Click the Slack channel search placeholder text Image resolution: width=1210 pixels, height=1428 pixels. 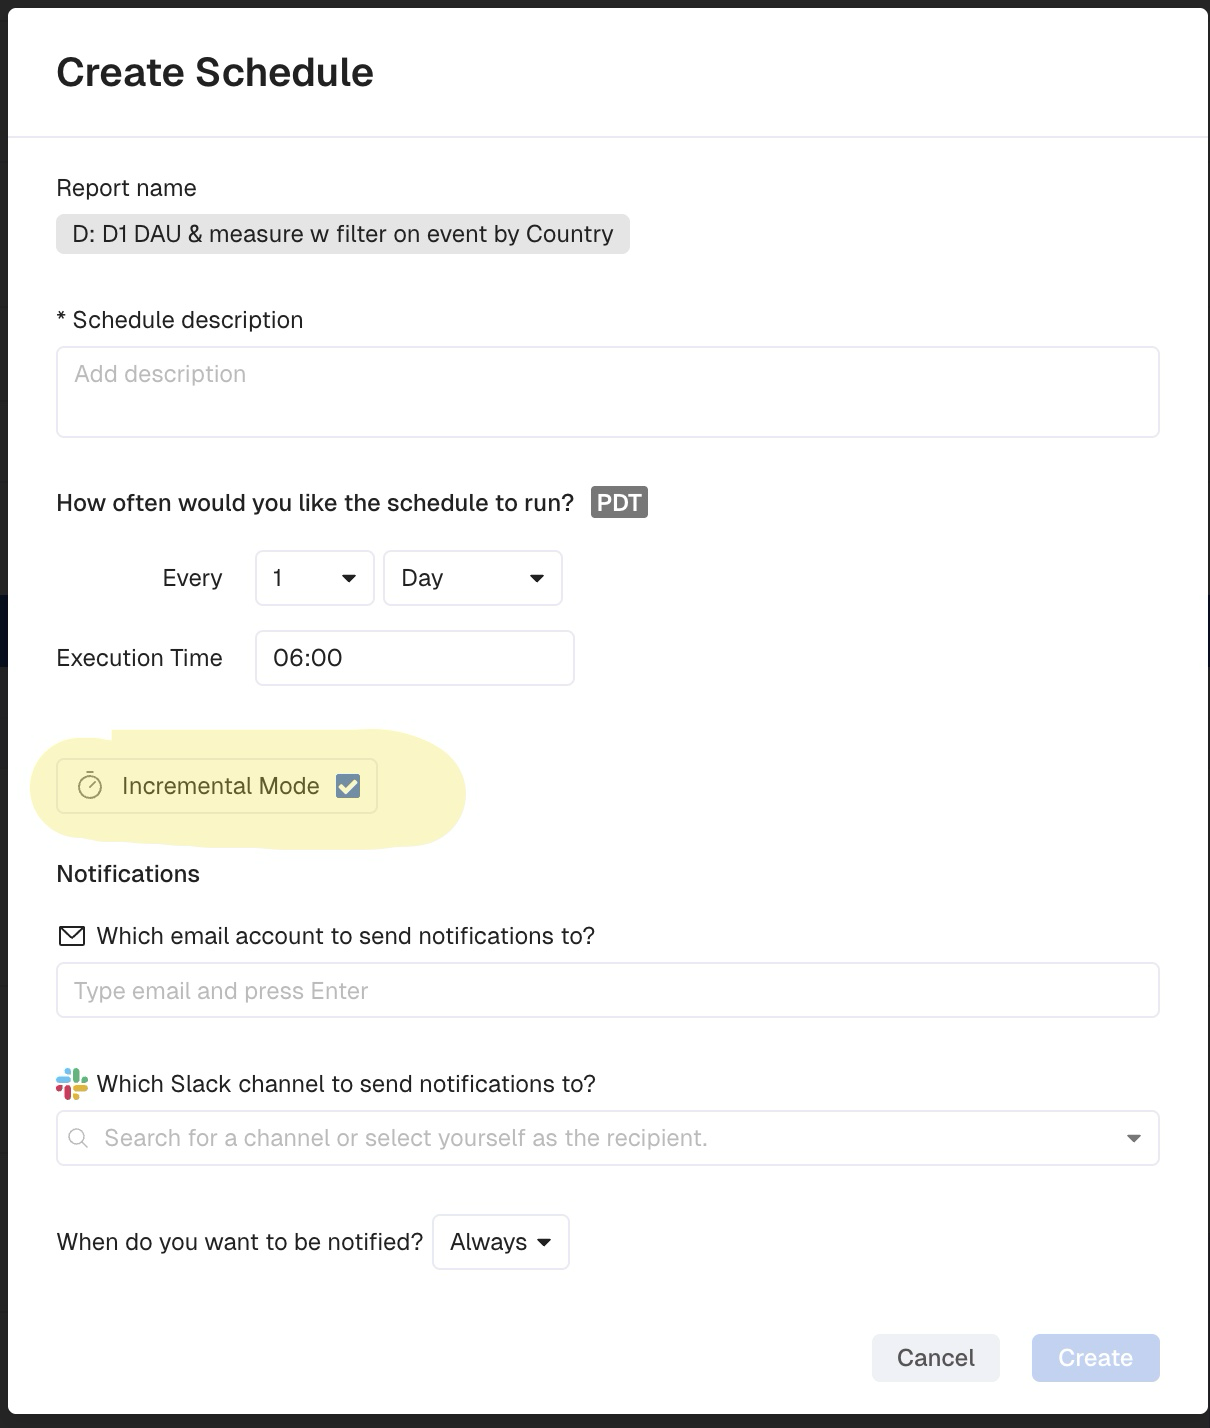406,1138
